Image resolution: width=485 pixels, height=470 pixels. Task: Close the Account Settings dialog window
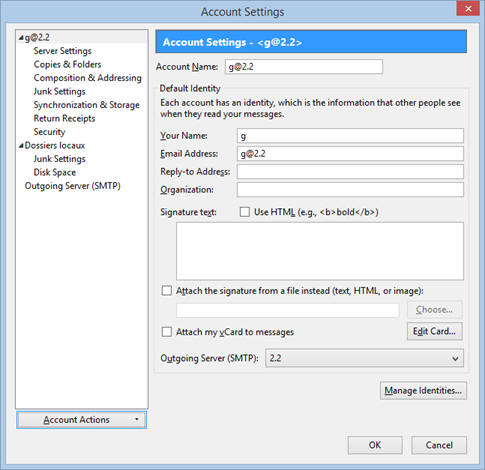coord(468,9)
